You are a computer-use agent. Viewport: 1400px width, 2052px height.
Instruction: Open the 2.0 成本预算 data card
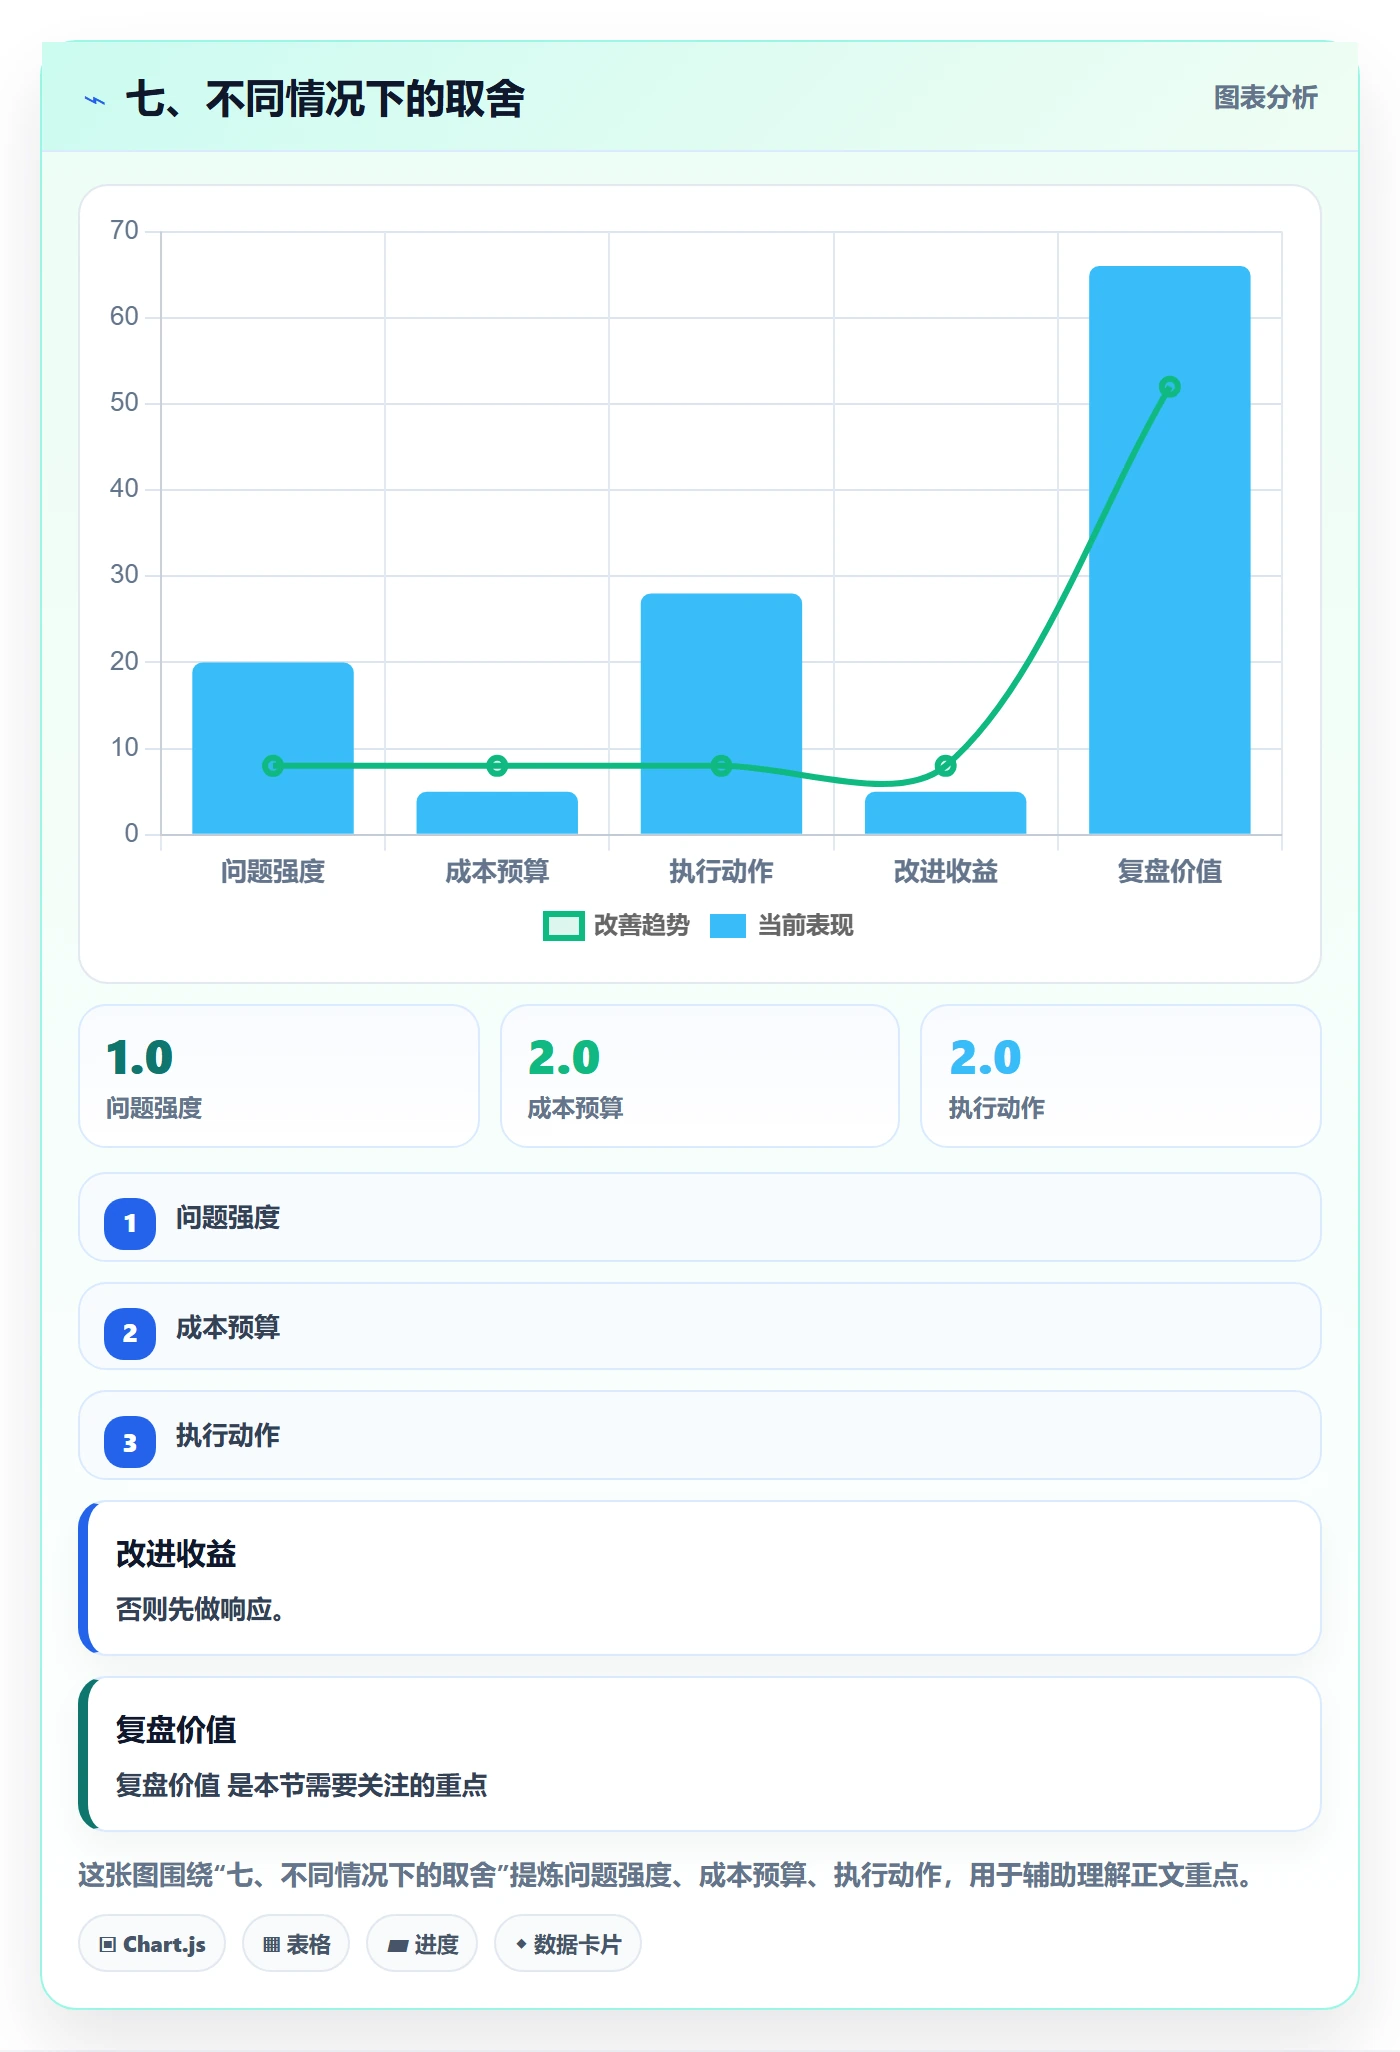pyautogui.click(x=700, y=1076)
